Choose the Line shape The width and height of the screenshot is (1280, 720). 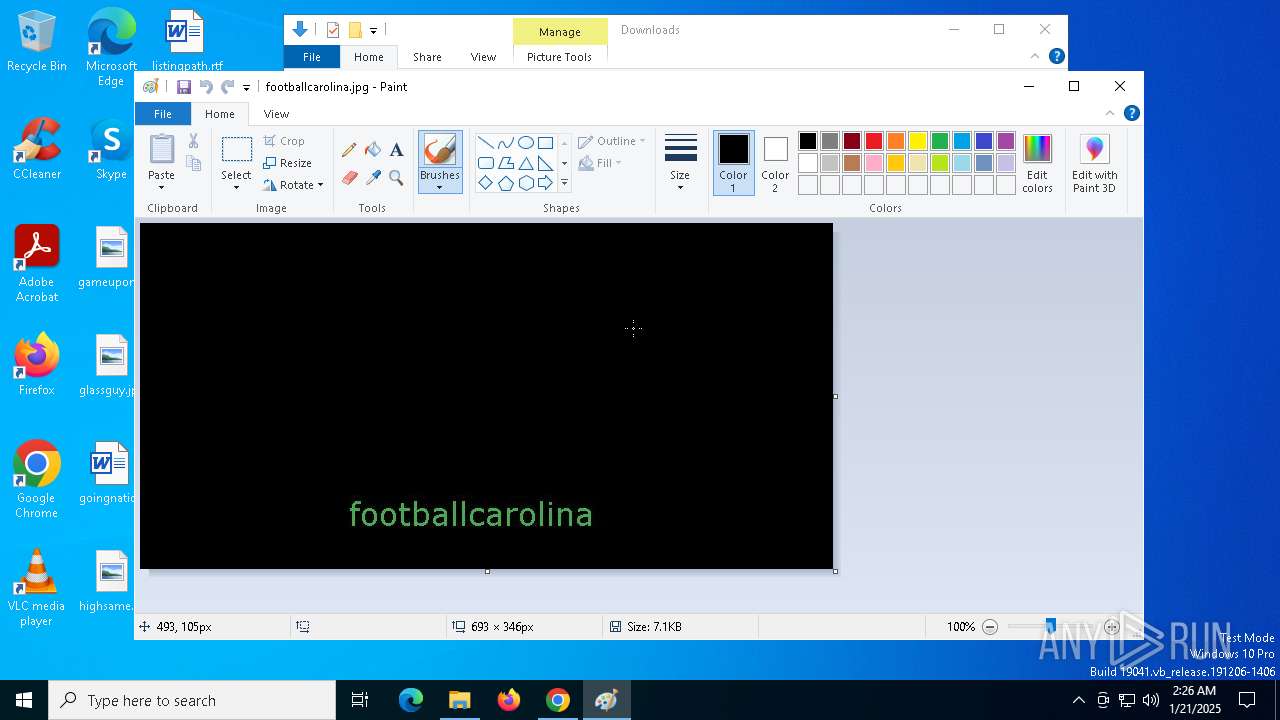click(x=485, y=142)
